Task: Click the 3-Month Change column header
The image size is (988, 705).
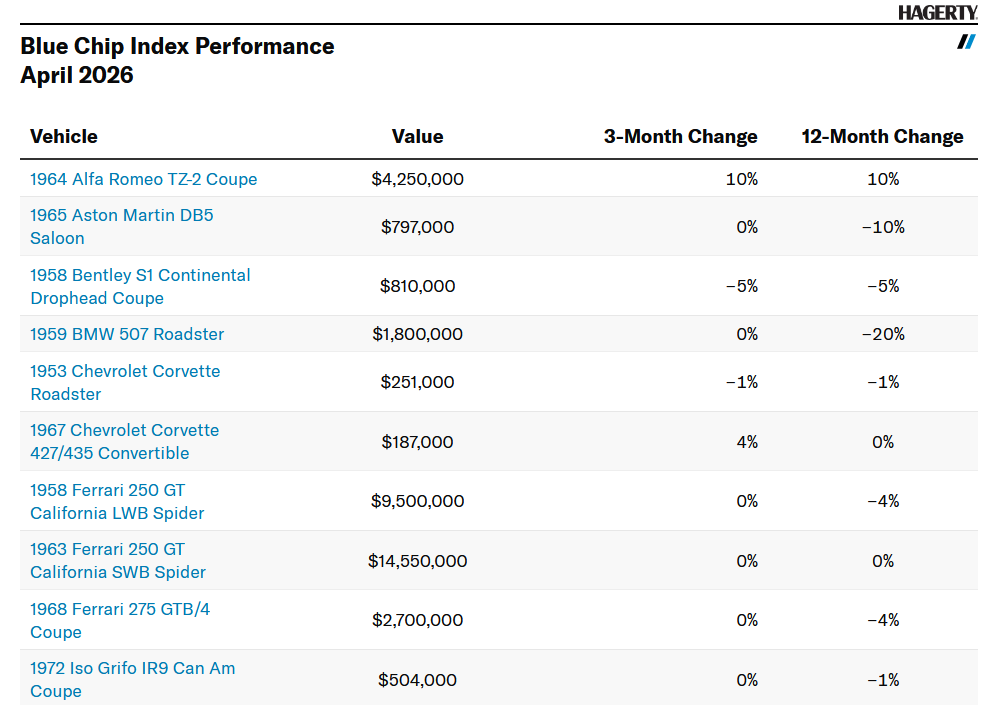Action: coord(680,137)
